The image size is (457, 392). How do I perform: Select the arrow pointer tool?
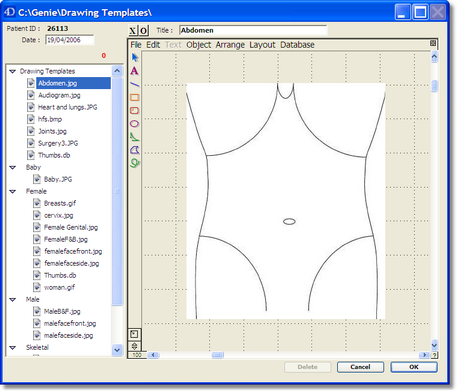(x=135, y=58)
